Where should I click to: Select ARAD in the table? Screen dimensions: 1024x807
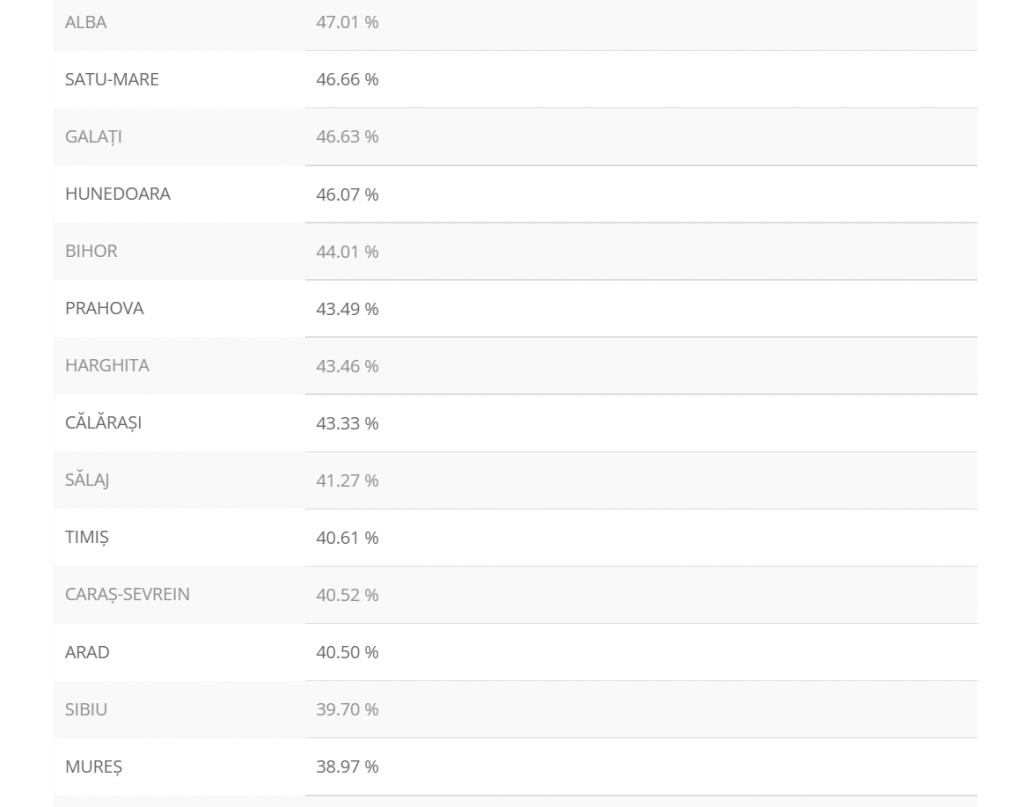pyautogui.click(x=87, y=652)
